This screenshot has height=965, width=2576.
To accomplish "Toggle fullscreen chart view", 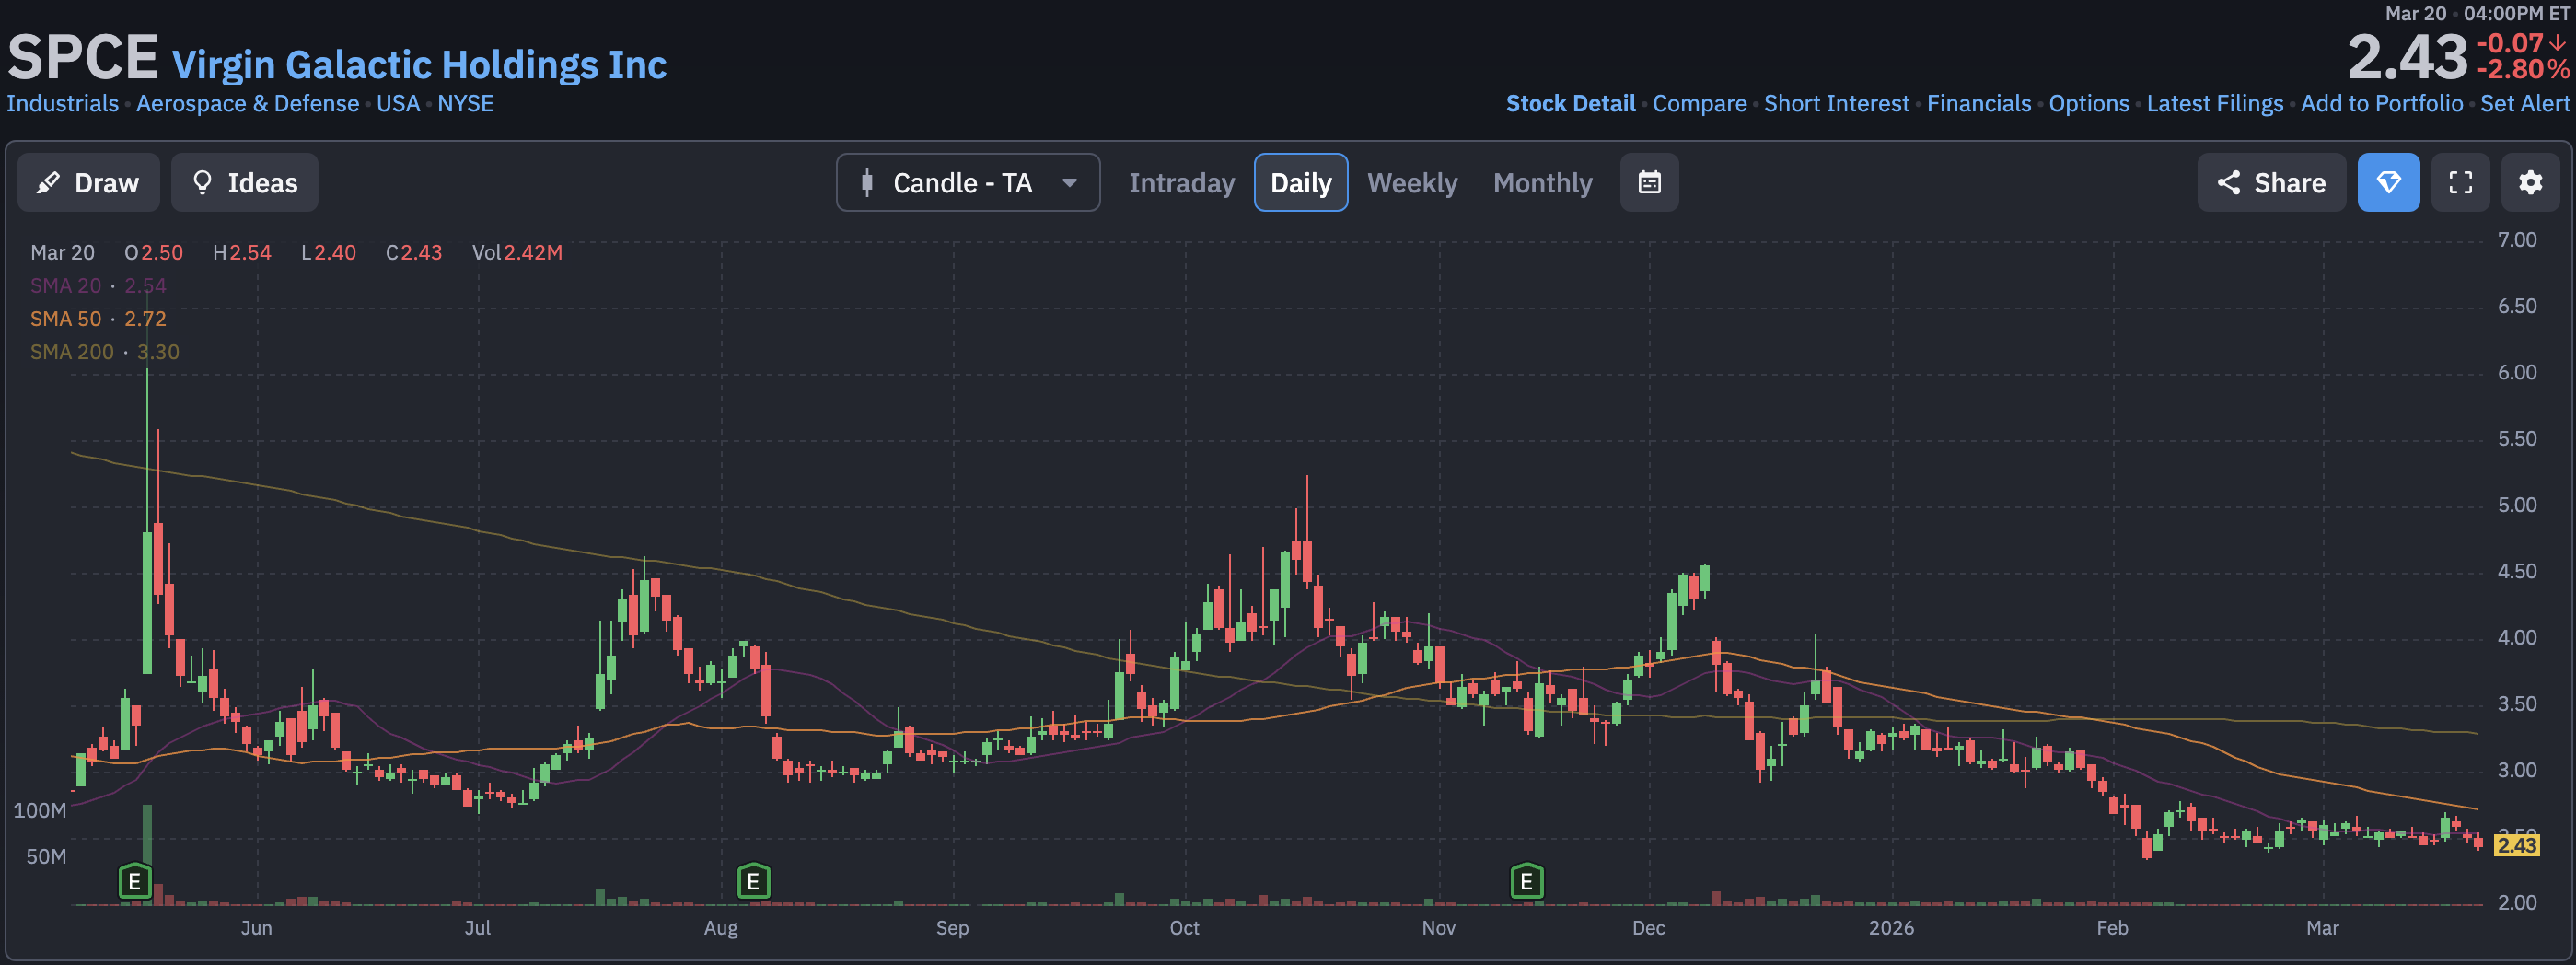I will [x=2460, y=183].
